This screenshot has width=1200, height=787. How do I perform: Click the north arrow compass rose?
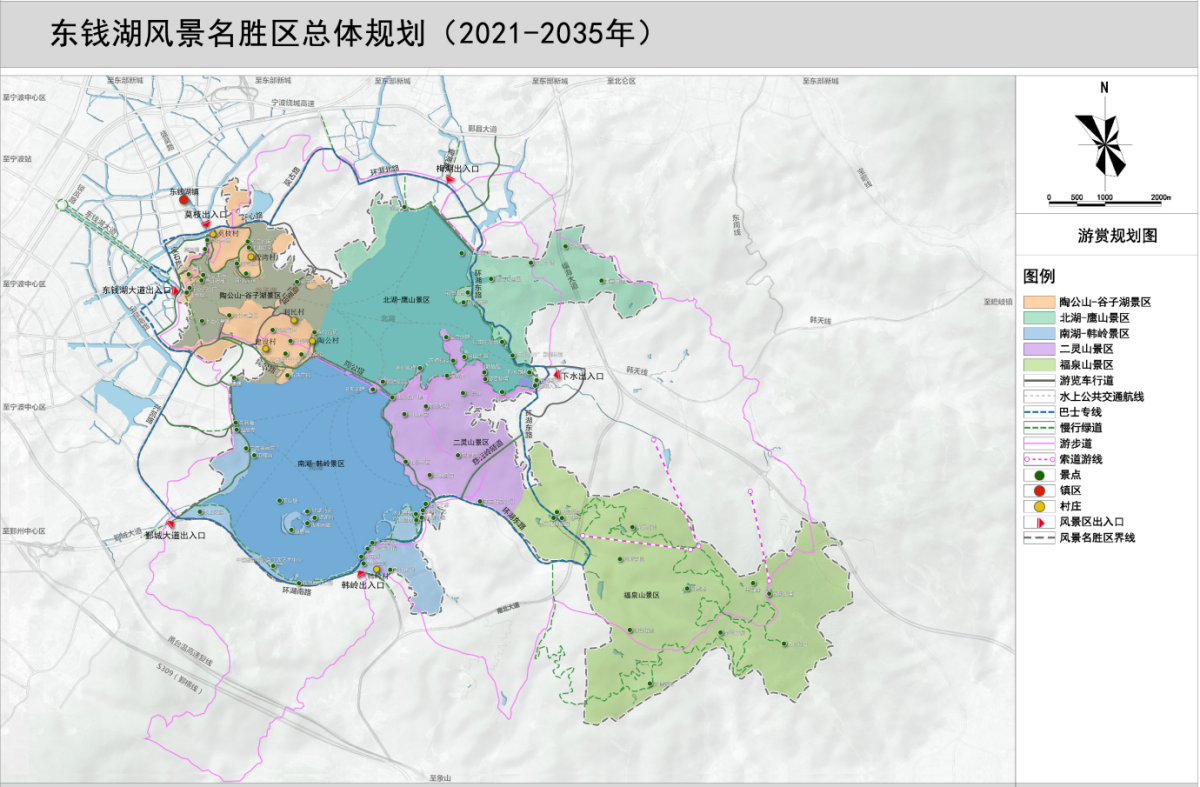click(x=1104, y=144)
